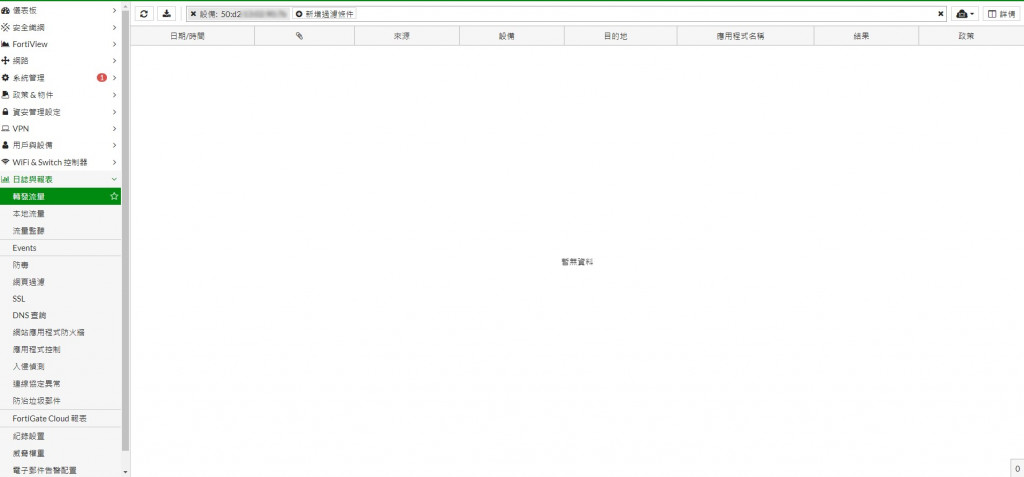This screenshot has height=477, width=1024.
Task: Expand the VPN menu chevron
Action: (114, 129)
